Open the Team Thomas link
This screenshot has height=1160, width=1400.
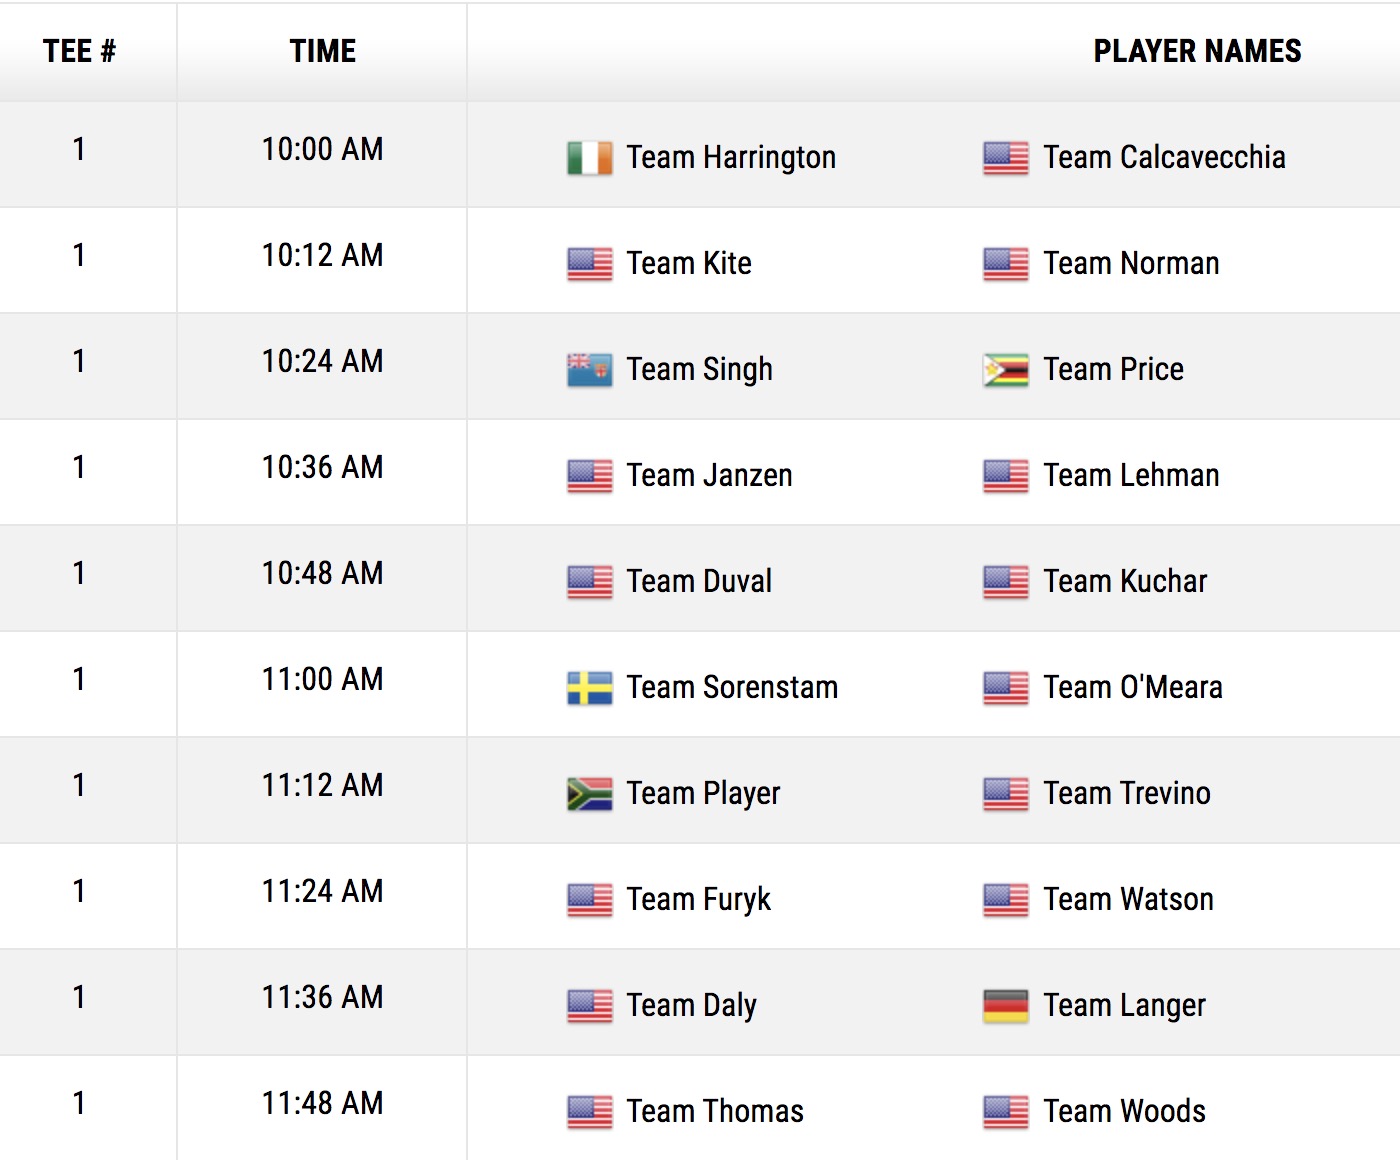715,1111
